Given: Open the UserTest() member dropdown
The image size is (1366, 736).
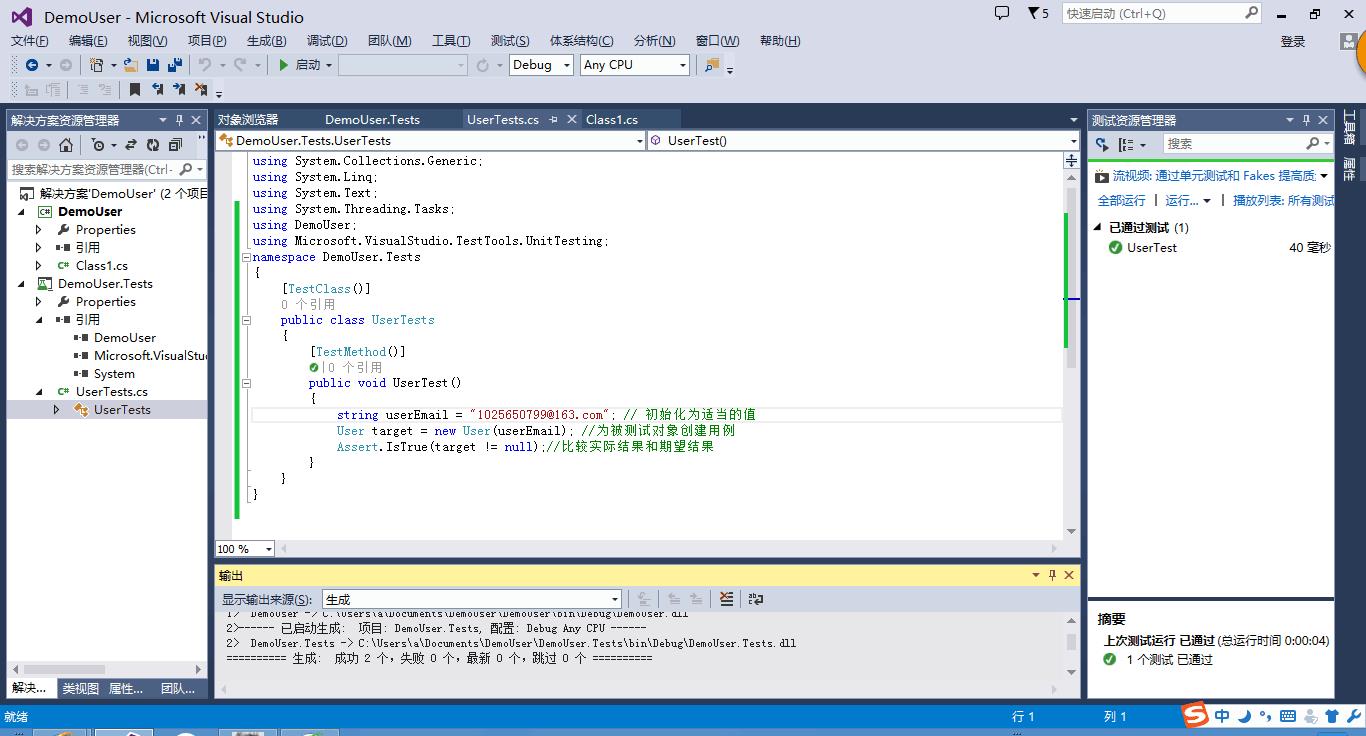Looking at the screenshot, I should (x=864, y=141).
